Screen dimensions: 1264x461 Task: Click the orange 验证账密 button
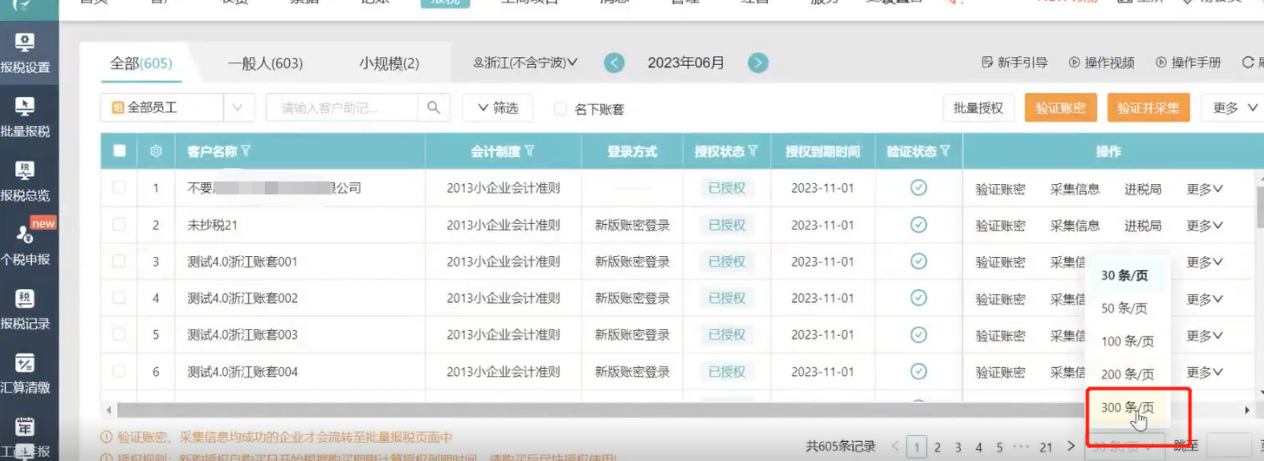point(1060,108)
